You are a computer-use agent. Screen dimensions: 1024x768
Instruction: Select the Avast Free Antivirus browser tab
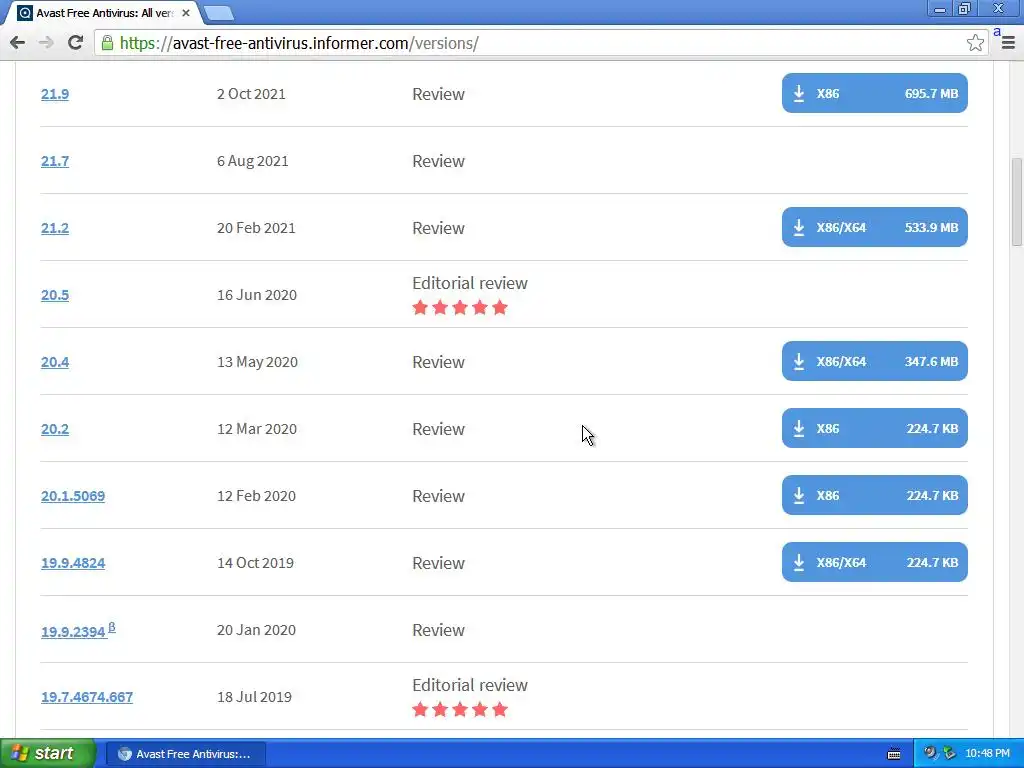point(103,13)
